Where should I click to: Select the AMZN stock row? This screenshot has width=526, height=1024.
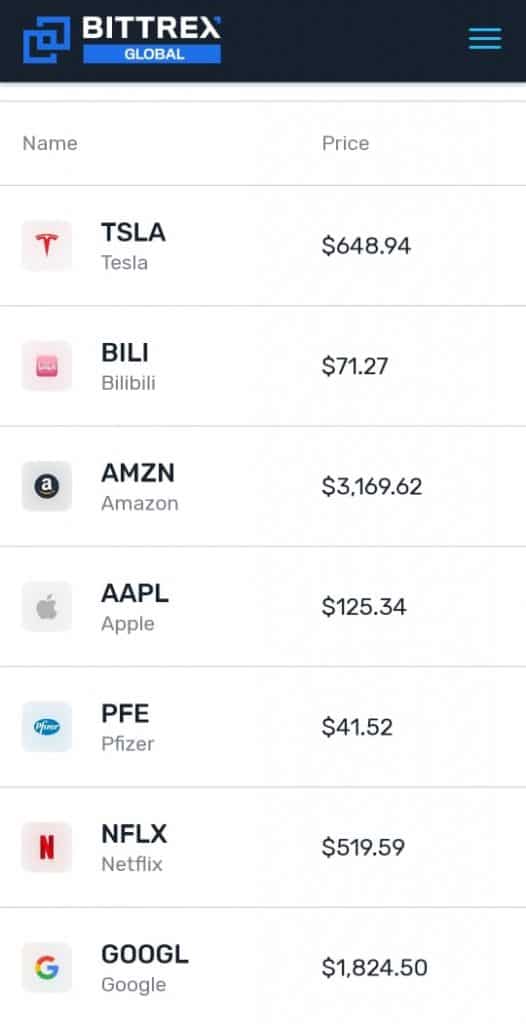point(263,487)
